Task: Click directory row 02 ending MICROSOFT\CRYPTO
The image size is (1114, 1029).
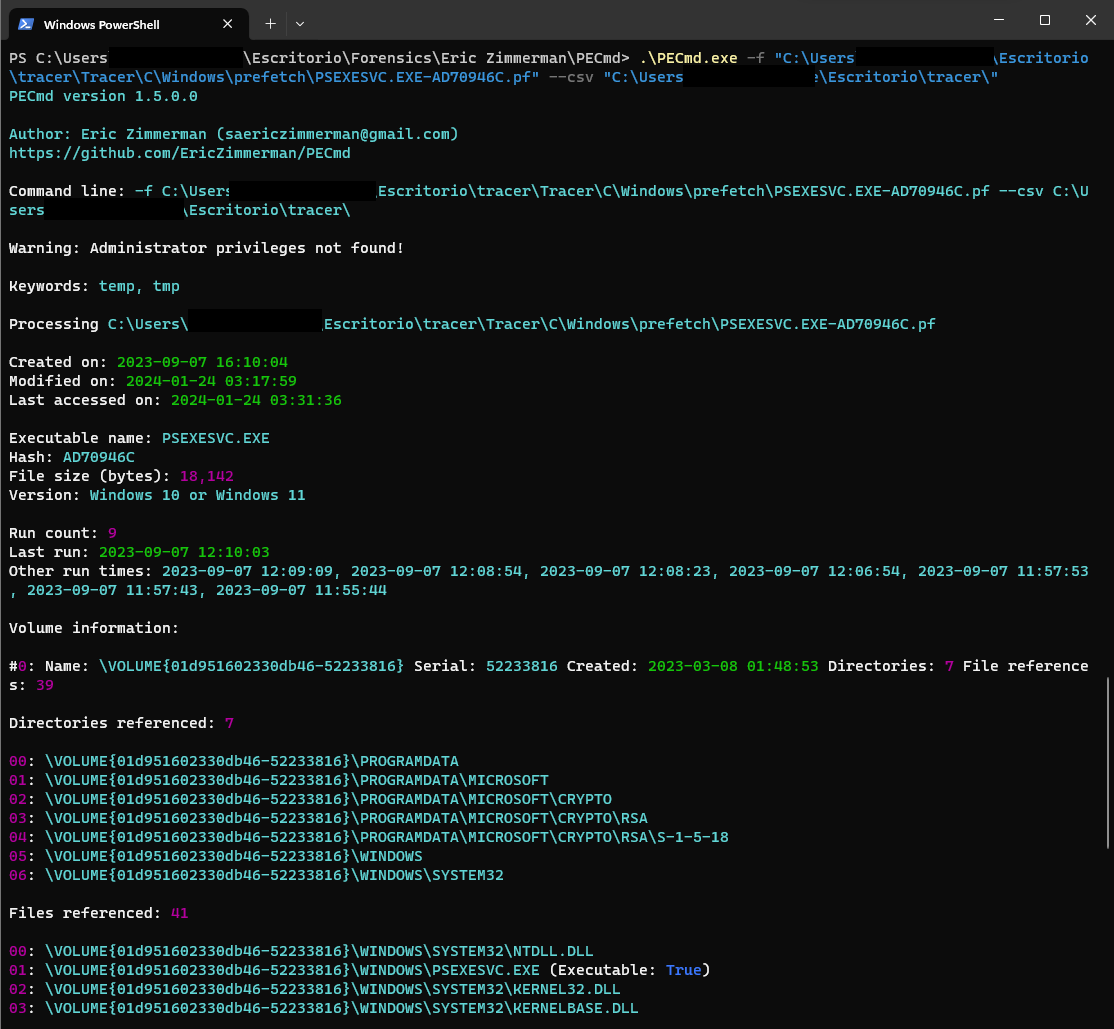Action: pyautogui.click(x=310, y=799)
